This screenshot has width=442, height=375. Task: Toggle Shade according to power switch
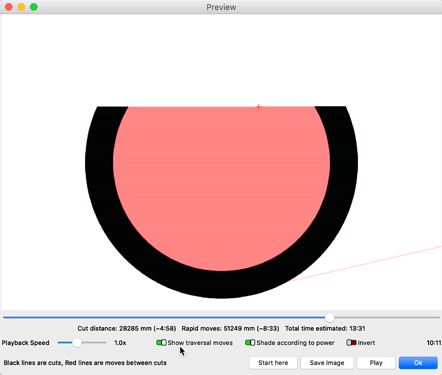[250, 343]
